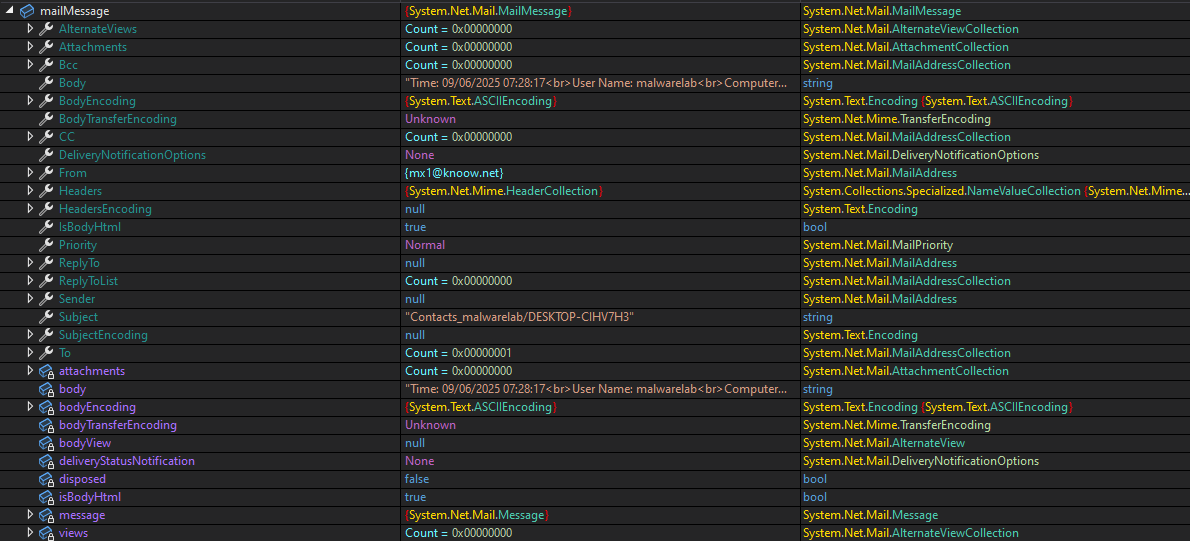Click the wrench icon beside Body property

[x=46, y=83]
